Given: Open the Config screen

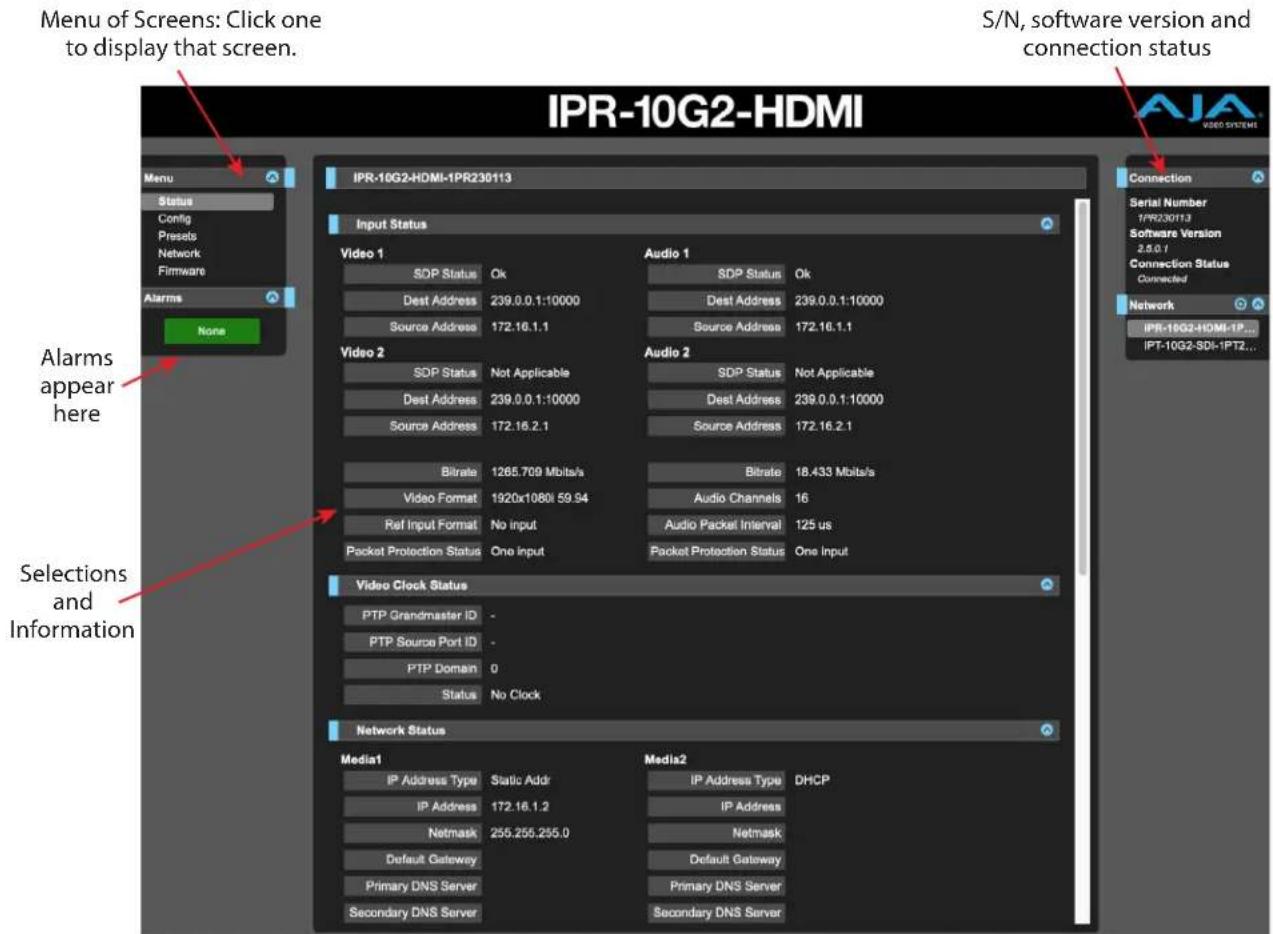Looking at the screenshot, I should point(174,219).
